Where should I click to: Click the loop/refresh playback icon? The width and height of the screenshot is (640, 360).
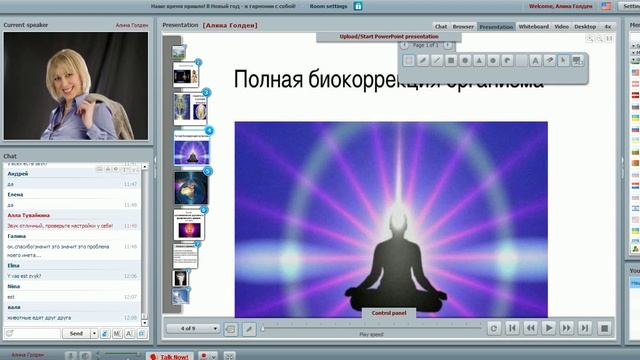click(x=494, y=328)
